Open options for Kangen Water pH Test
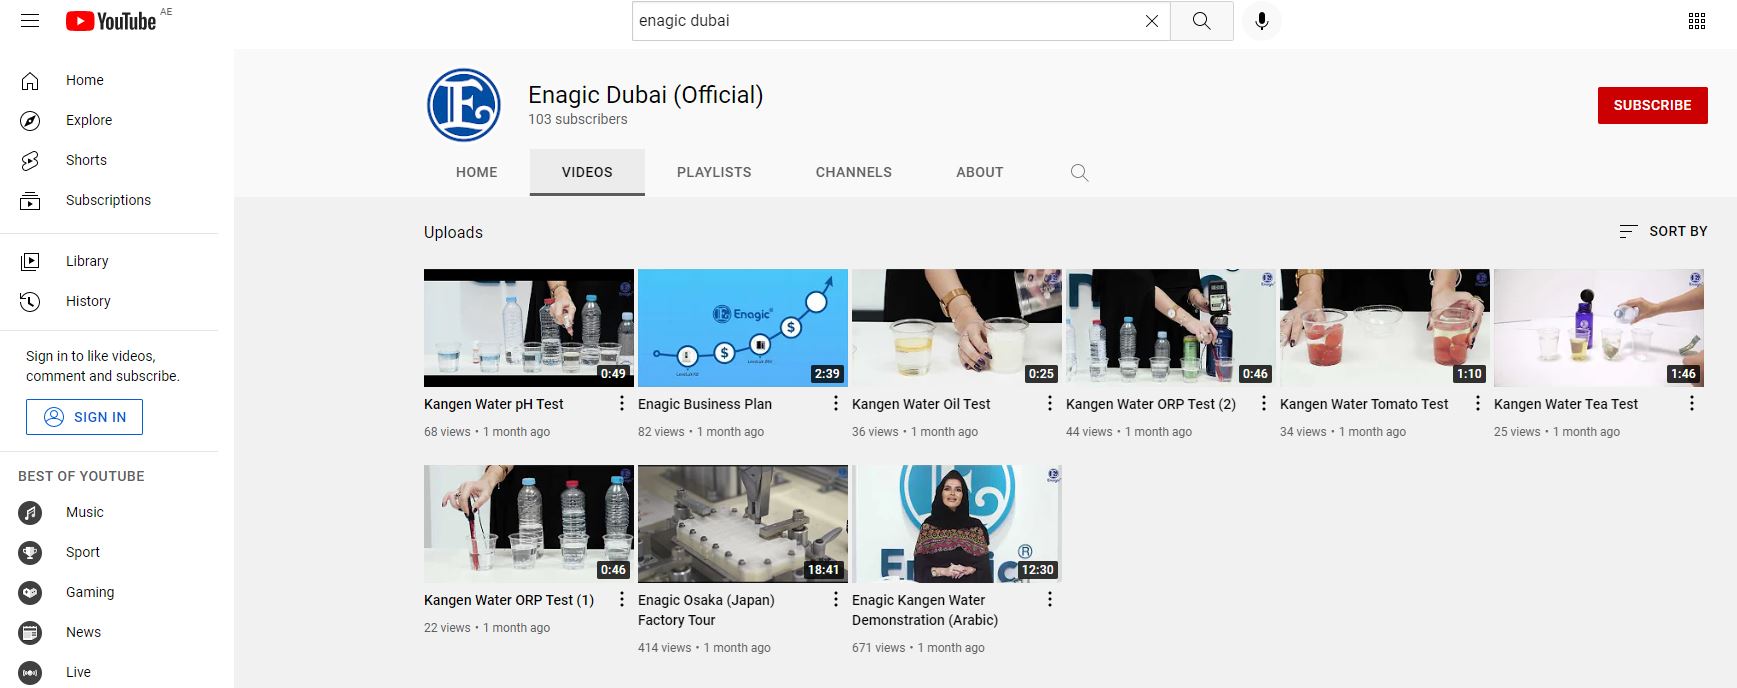This screenshot has width=1737, height=688. point(622,403)
